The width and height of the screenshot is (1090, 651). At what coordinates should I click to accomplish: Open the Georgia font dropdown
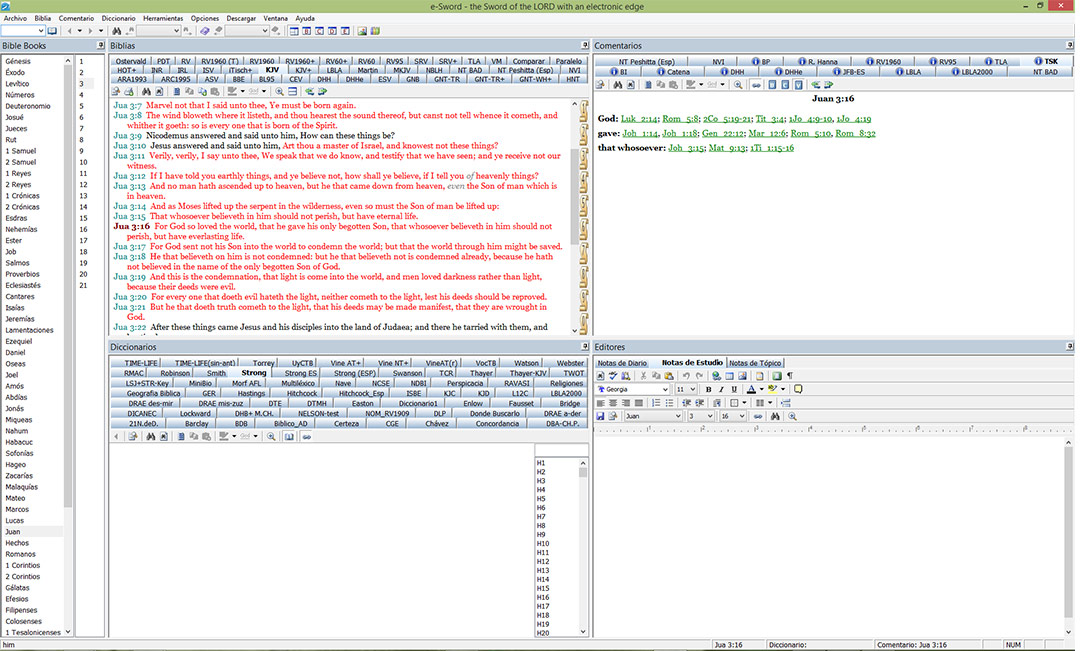665,389
